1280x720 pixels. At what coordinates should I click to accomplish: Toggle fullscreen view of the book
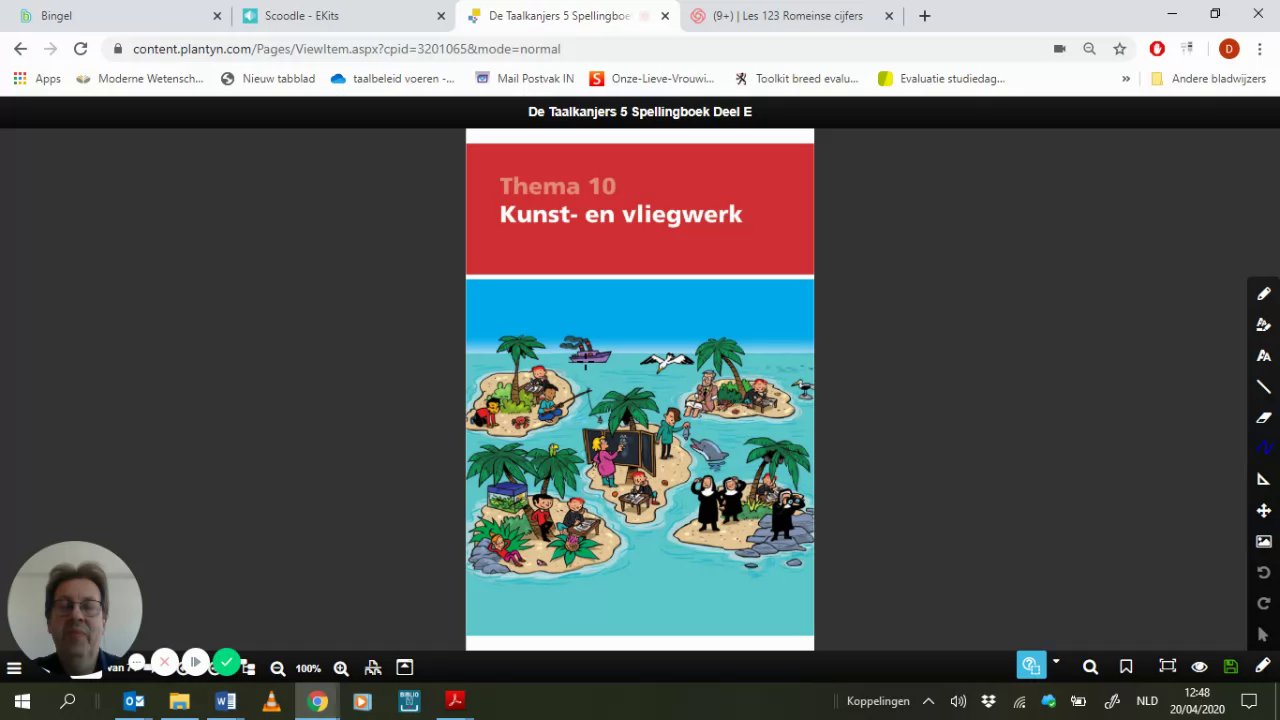(x=1167, y=667)
